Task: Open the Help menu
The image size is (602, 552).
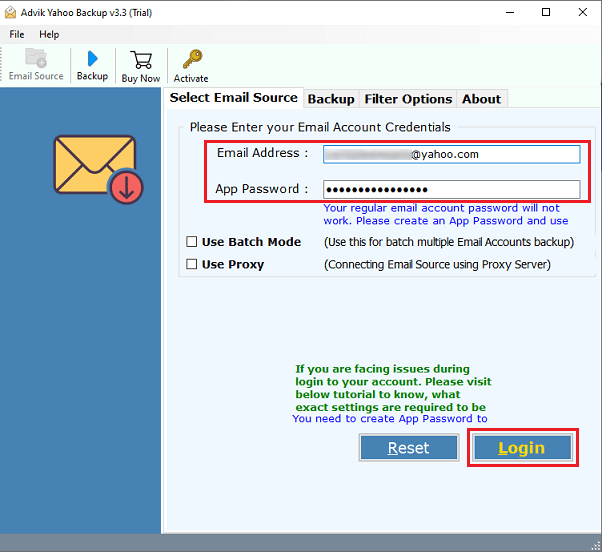Action: coord(49,35)
